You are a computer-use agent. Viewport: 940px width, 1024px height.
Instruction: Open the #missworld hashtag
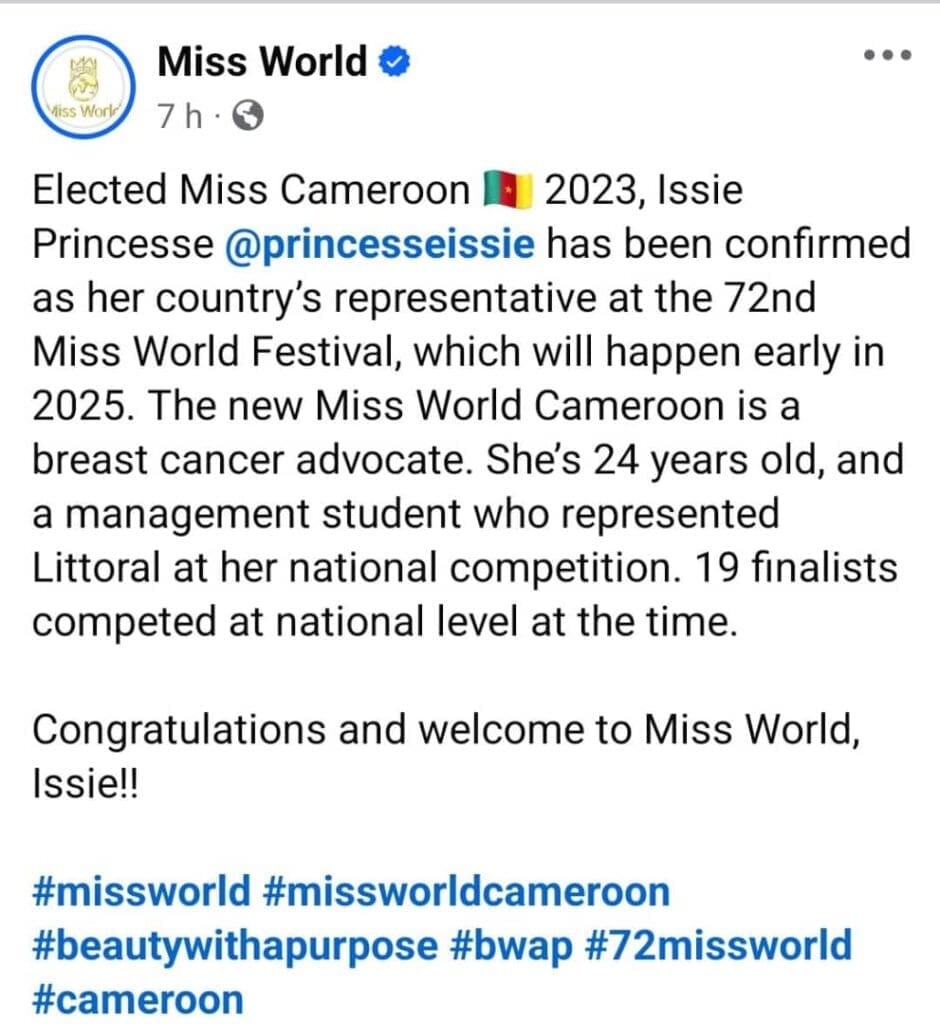coord(142,890)
